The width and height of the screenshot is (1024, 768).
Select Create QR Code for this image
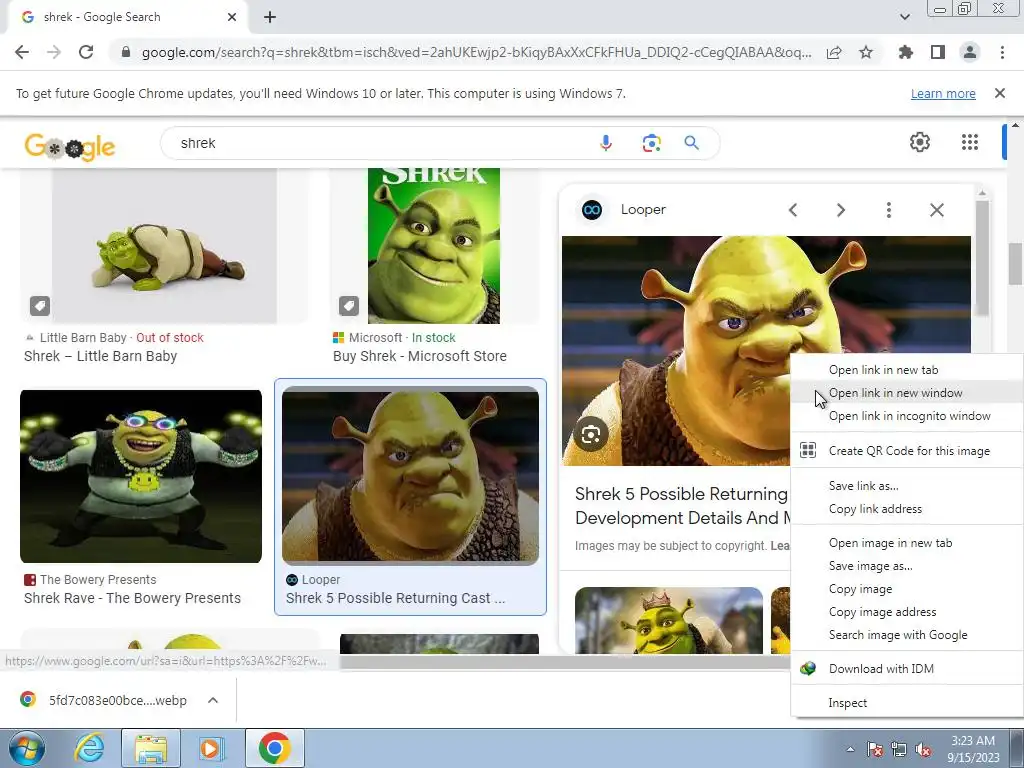pos(907,451)
